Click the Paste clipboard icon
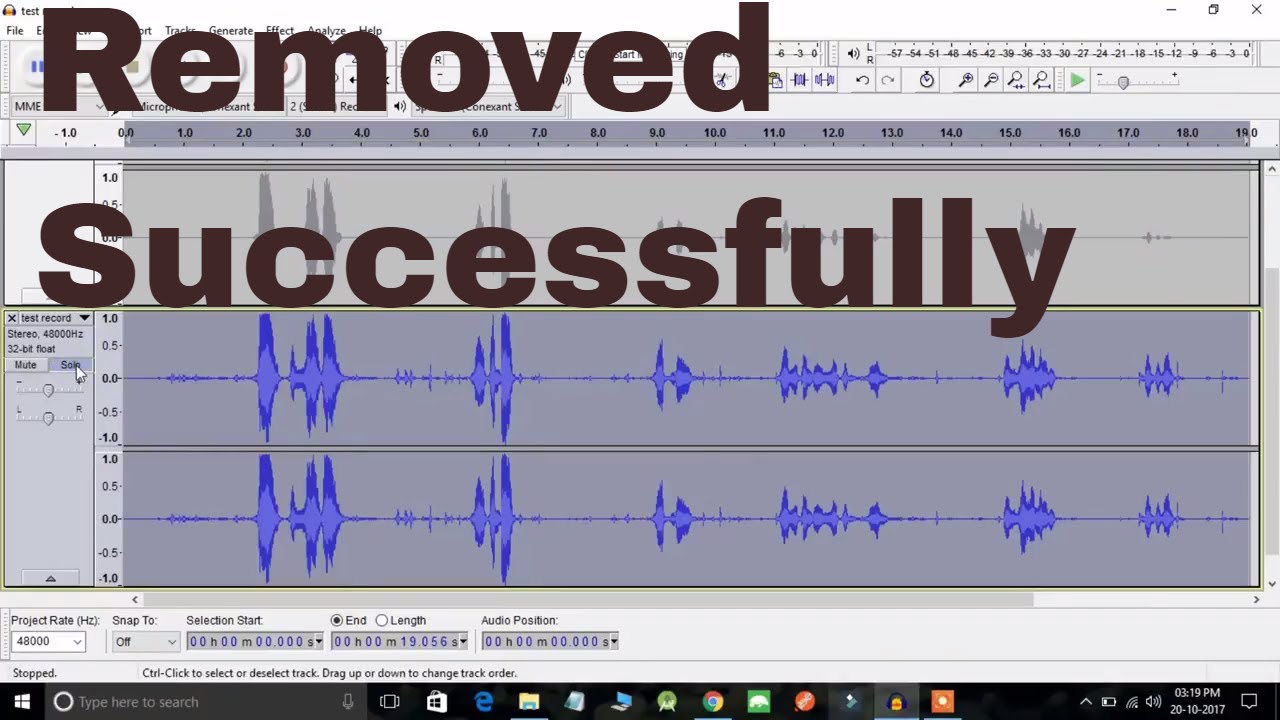1280x720 pixels. point(775,80)
